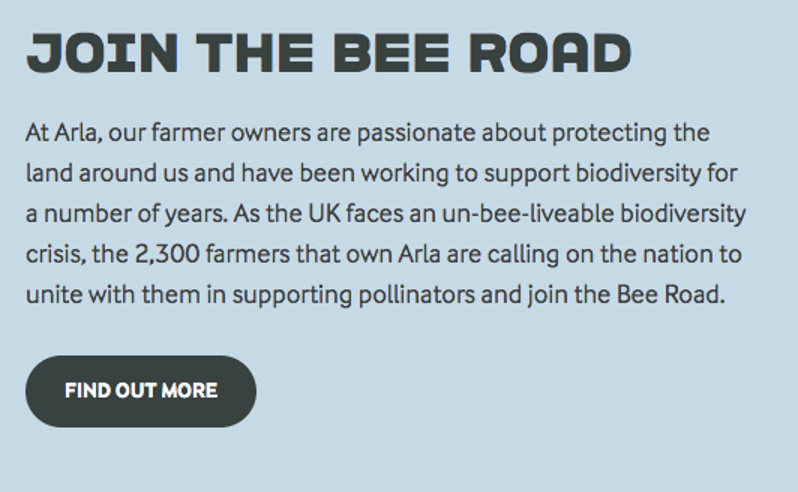
Task: Click the paragraph line starting 'At Arla'
Action: pyautogui.click(x=367, y=133)
